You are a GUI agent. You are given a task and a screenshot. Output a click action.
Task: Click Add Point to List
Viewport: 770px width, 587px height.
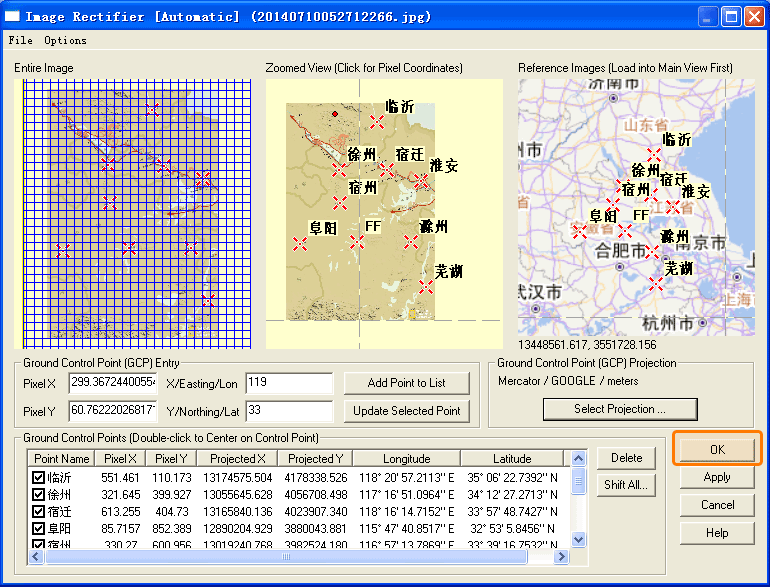407,383
